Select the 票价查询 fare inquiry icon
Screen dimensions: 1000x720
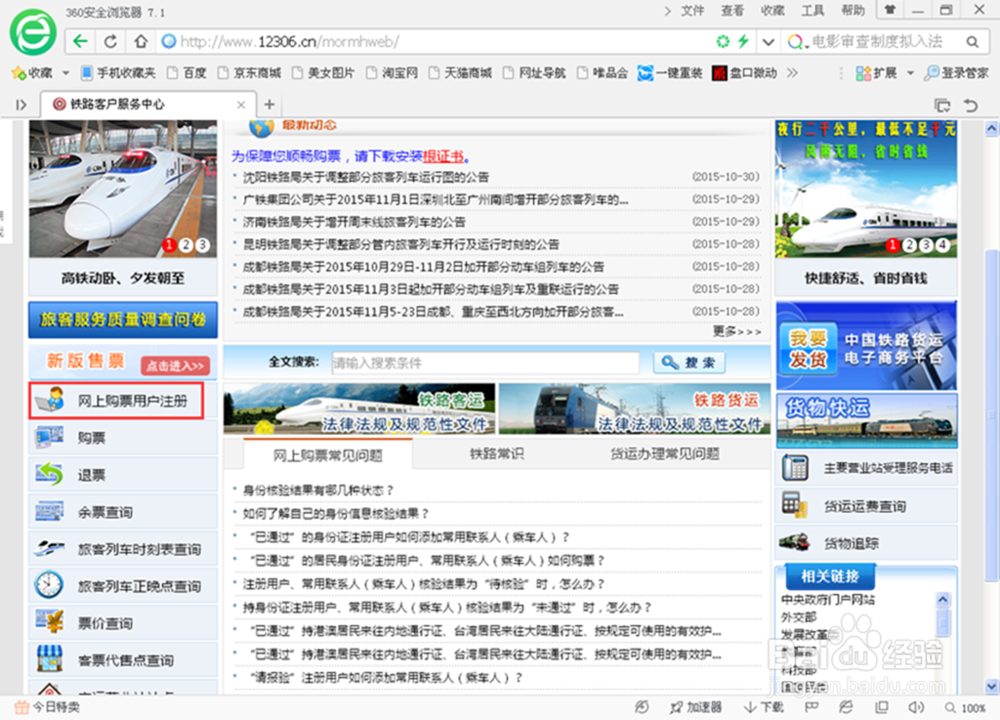pyautogui.click(x=50, y=622)
